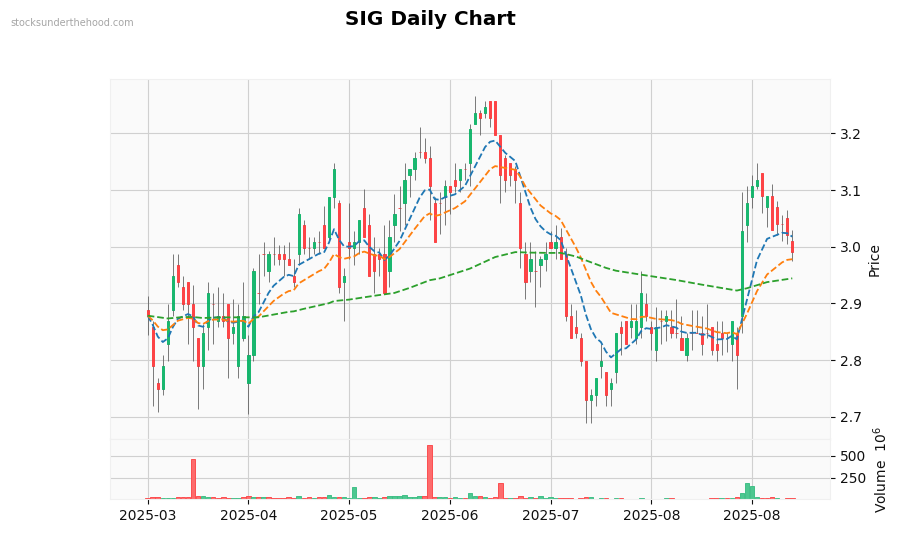Select the 3.2 price axis label
900x533 pixels.
(x=850, y=134)
